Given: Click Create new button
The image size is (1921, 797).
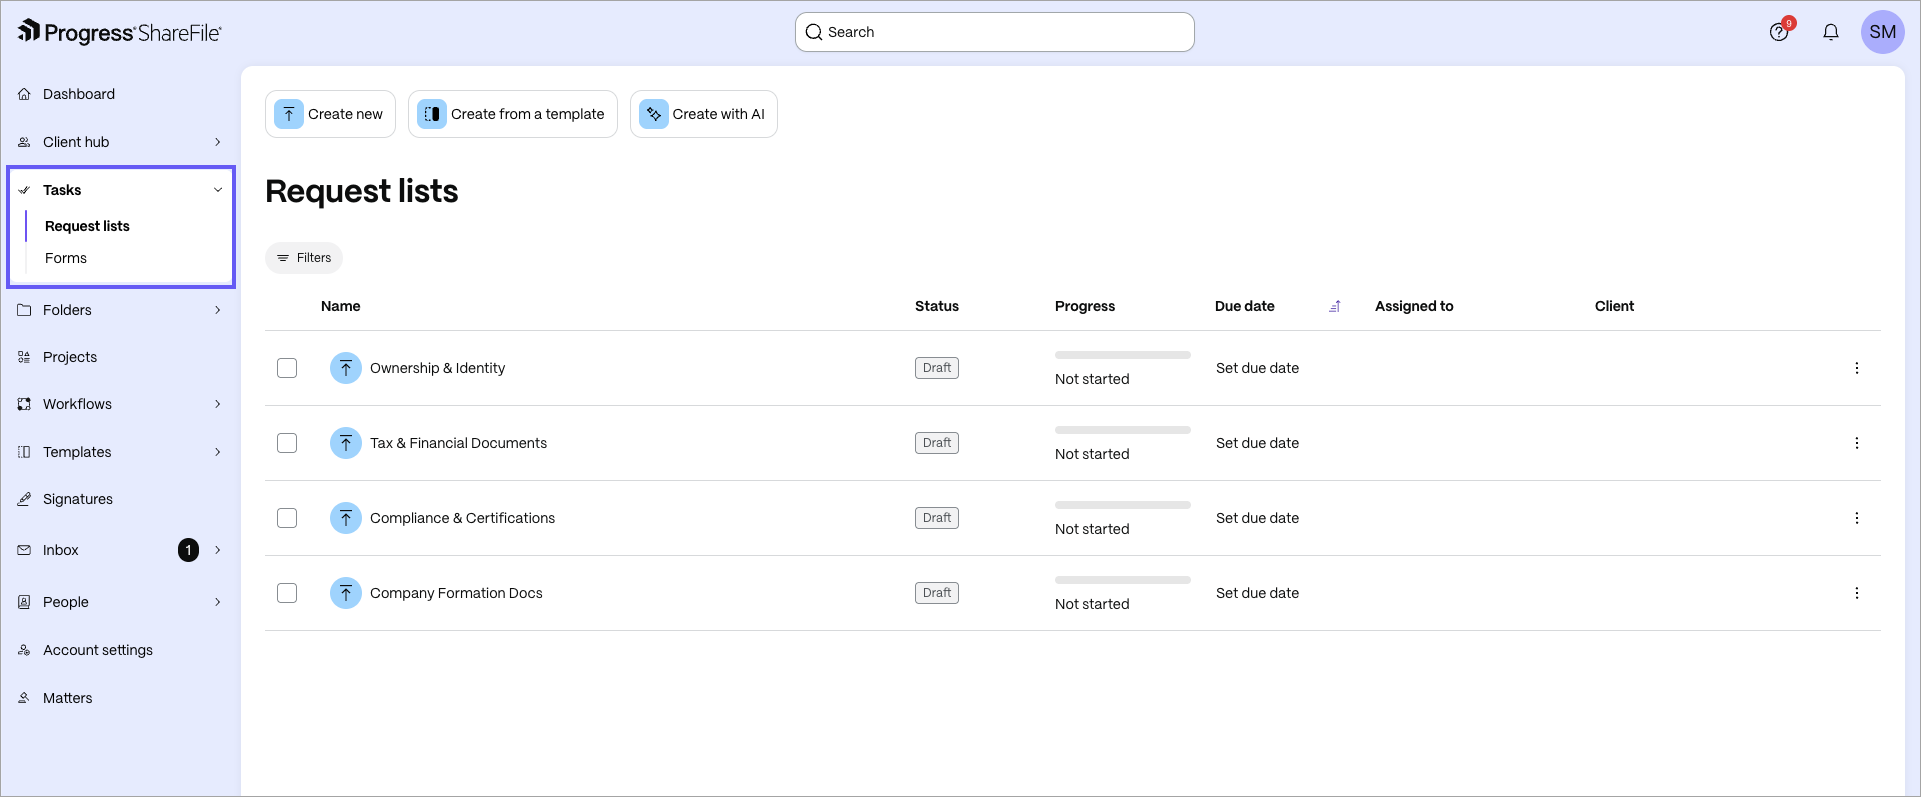Looking at the screenshot, I should 330,114.
